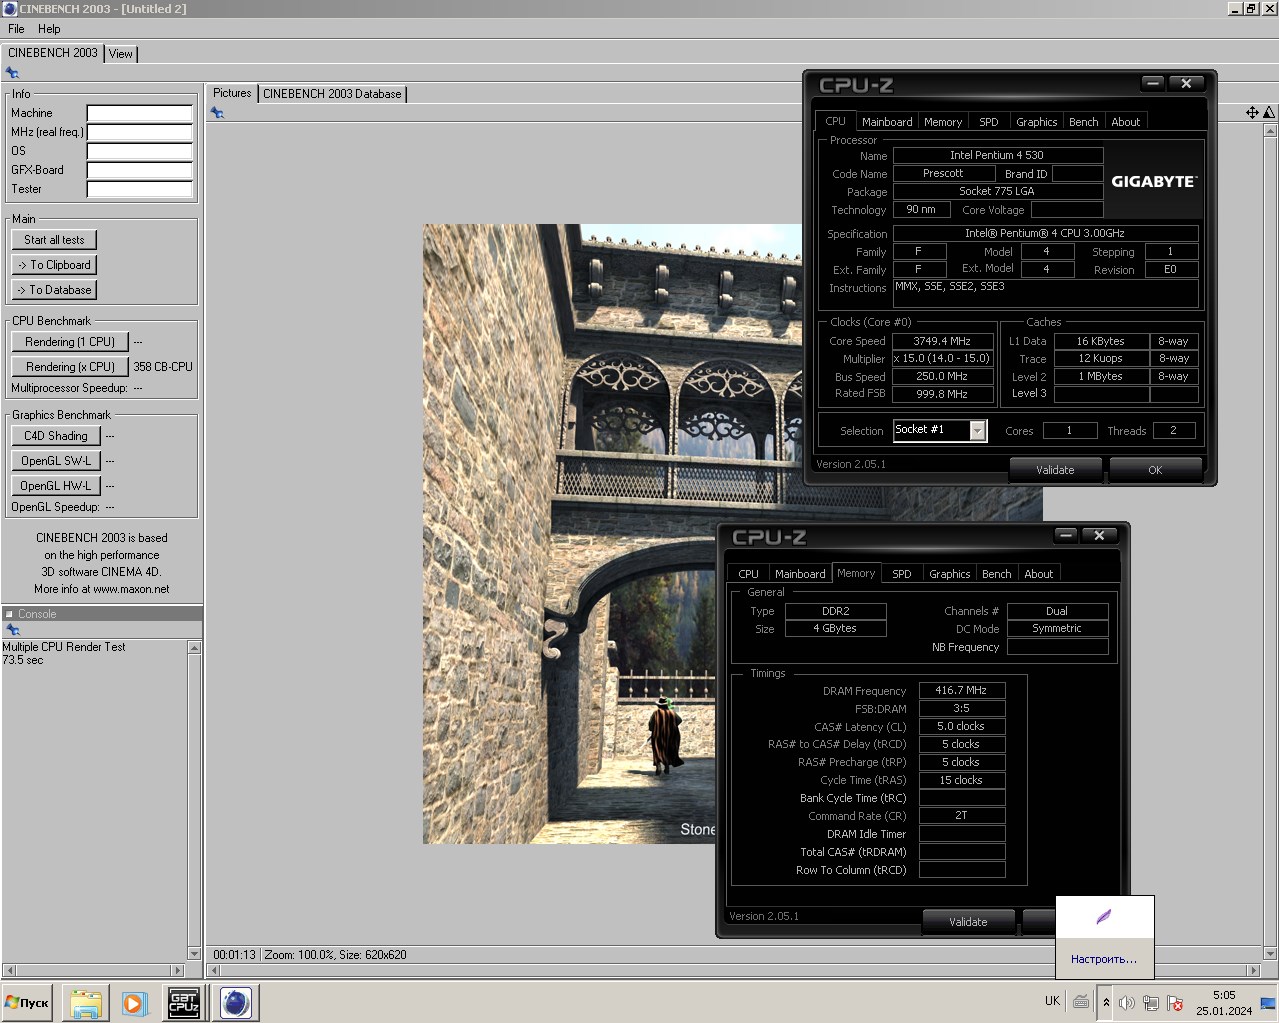This screenshot has height=1023, width=1279.
Task: Open About tab in upper CPU-Z window
Action: (1126, 122)
